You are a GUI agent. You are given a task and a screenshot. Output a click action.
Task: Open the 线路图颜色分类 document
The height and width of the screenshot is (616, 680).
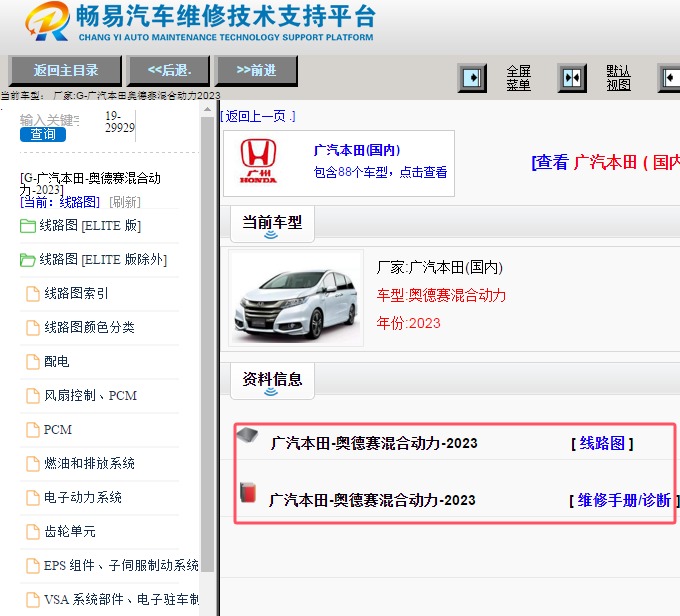coord(89,328)
